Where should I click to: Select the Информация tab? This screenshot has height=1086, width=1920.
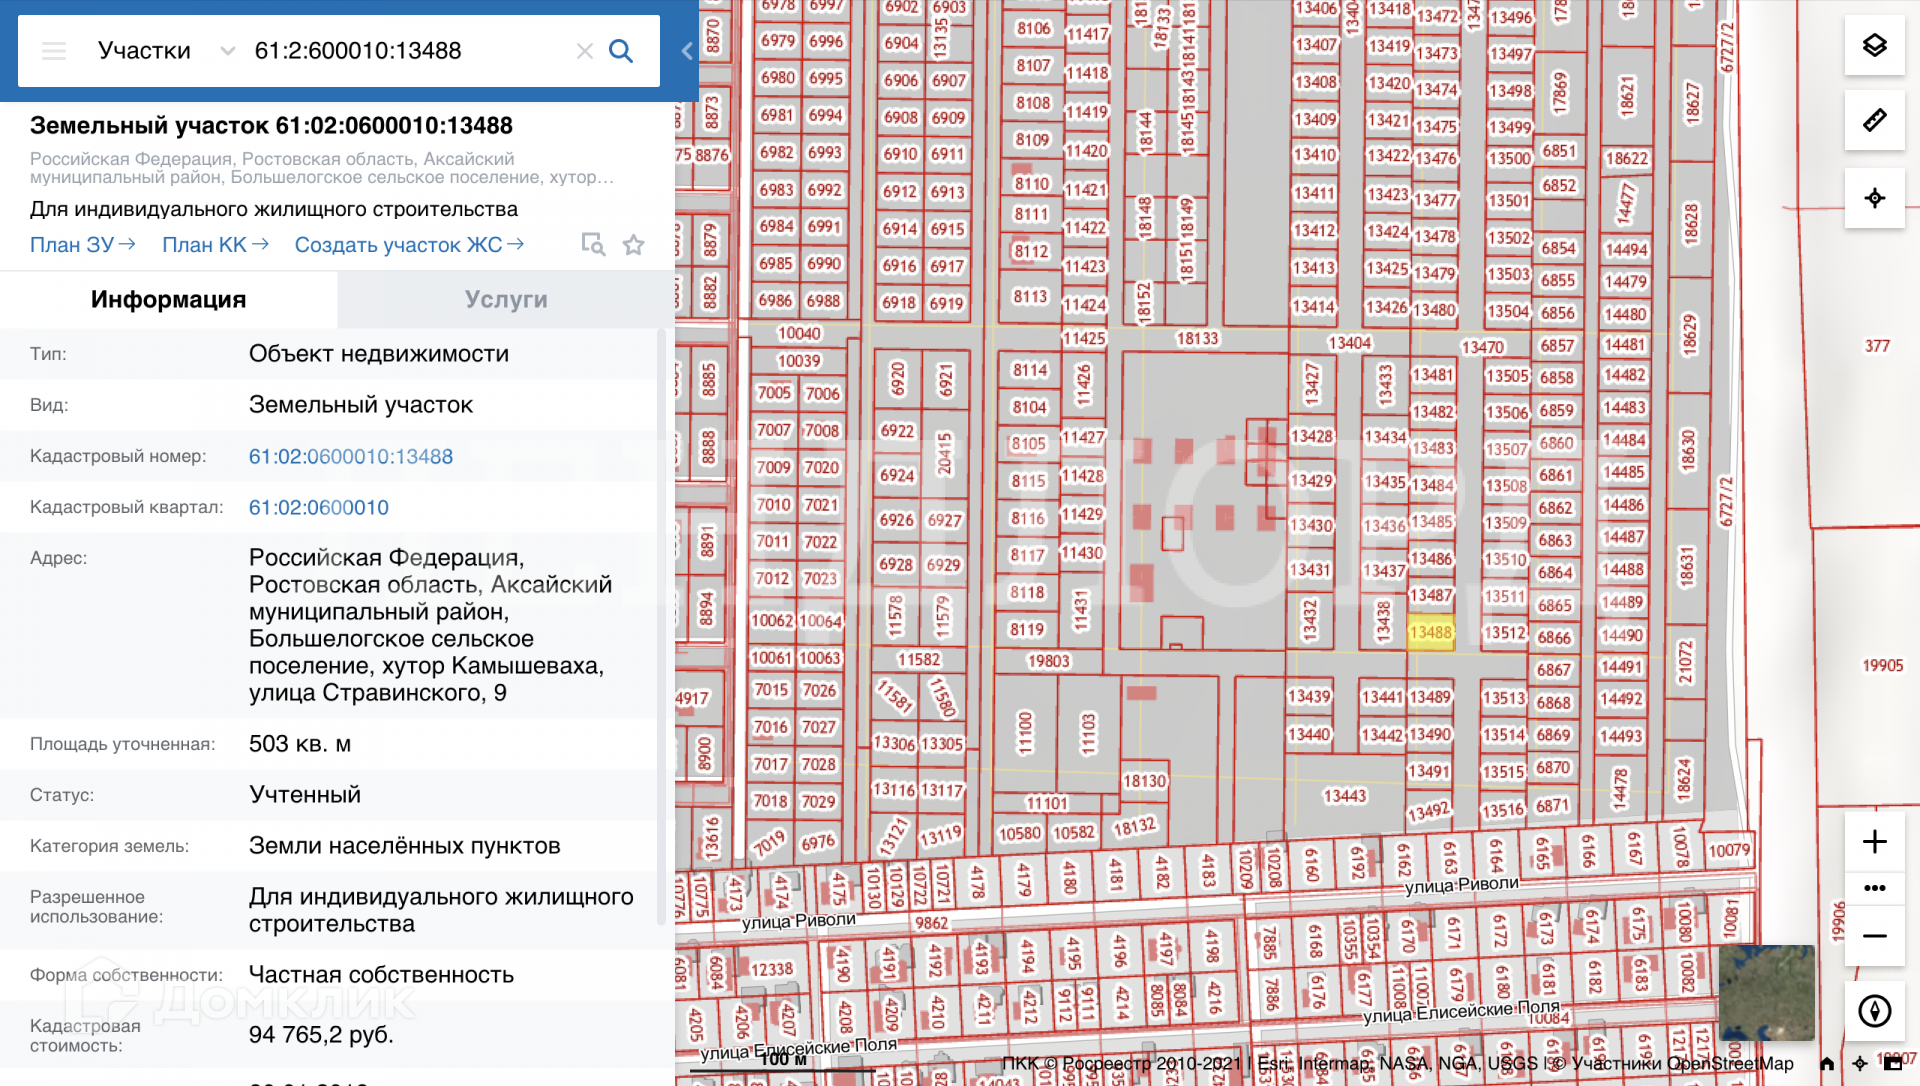coord(168,300)
